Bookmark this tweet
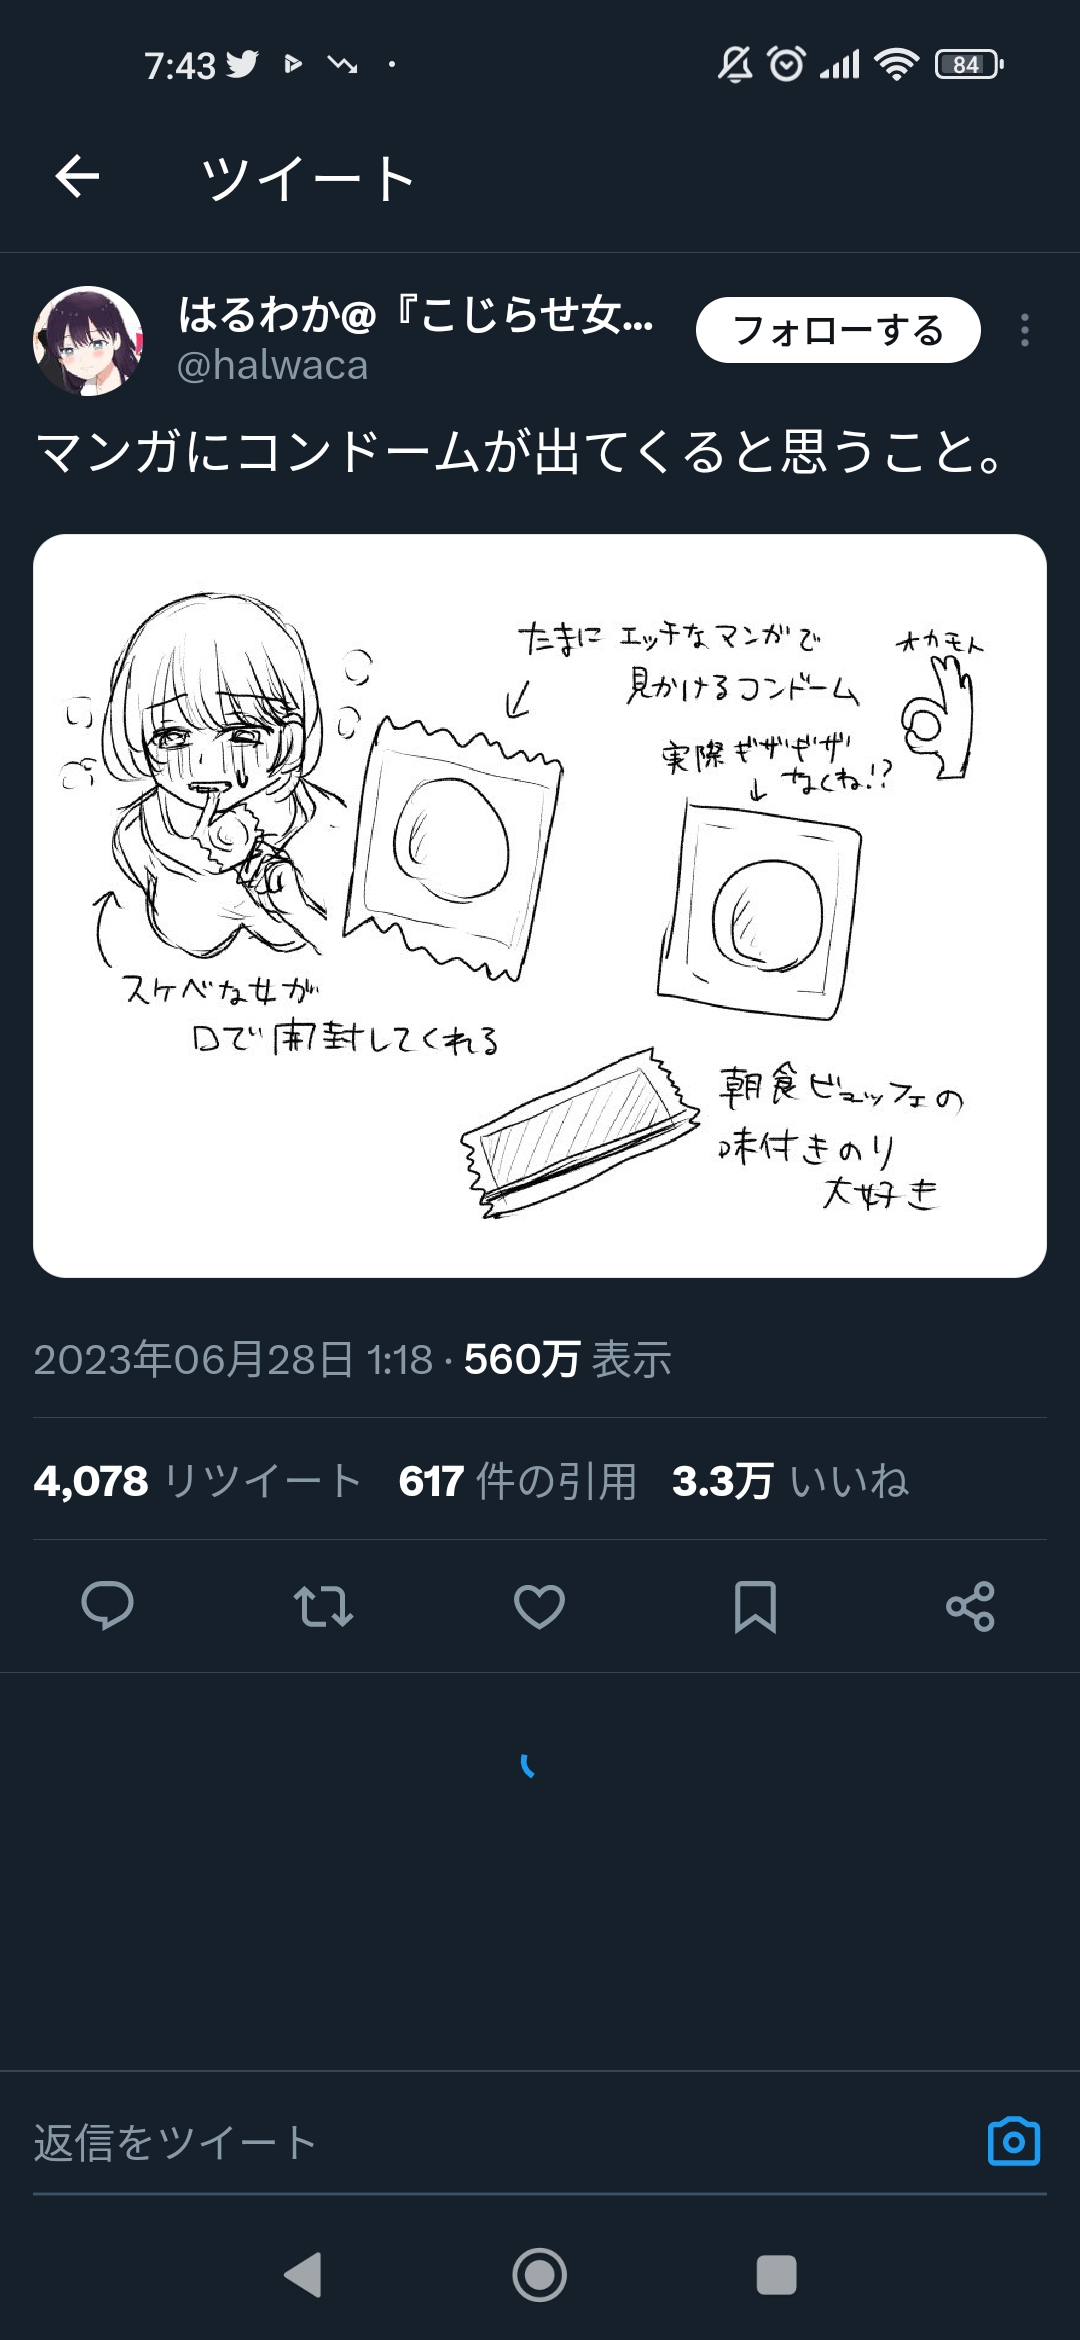The image size is (1080, 2340). click(755, 1606)
